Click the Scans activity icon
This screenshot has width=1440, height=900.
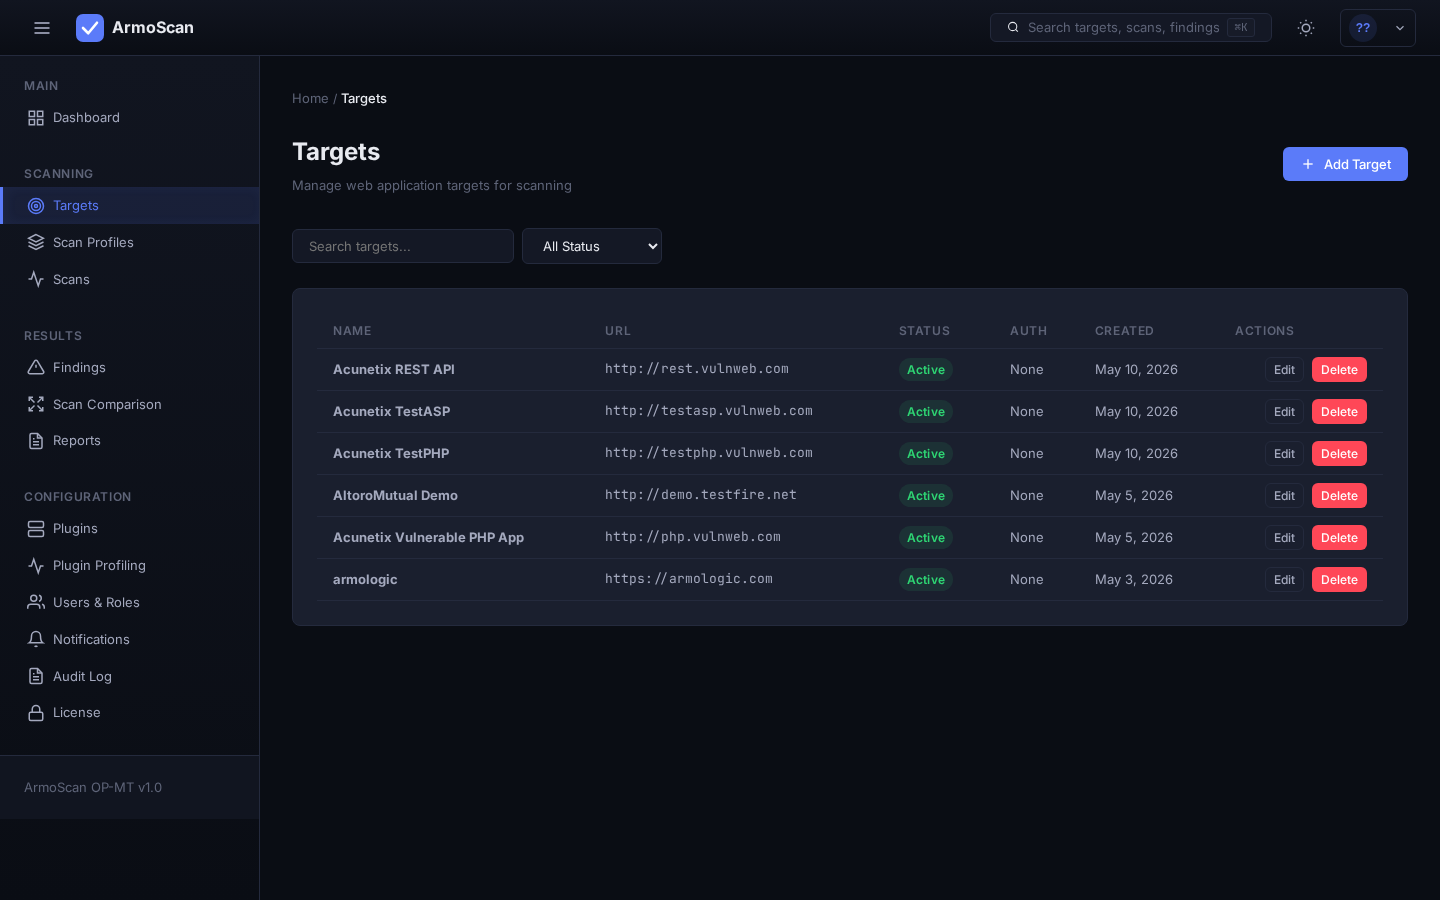pyautogui.click(x=36, y=280)
